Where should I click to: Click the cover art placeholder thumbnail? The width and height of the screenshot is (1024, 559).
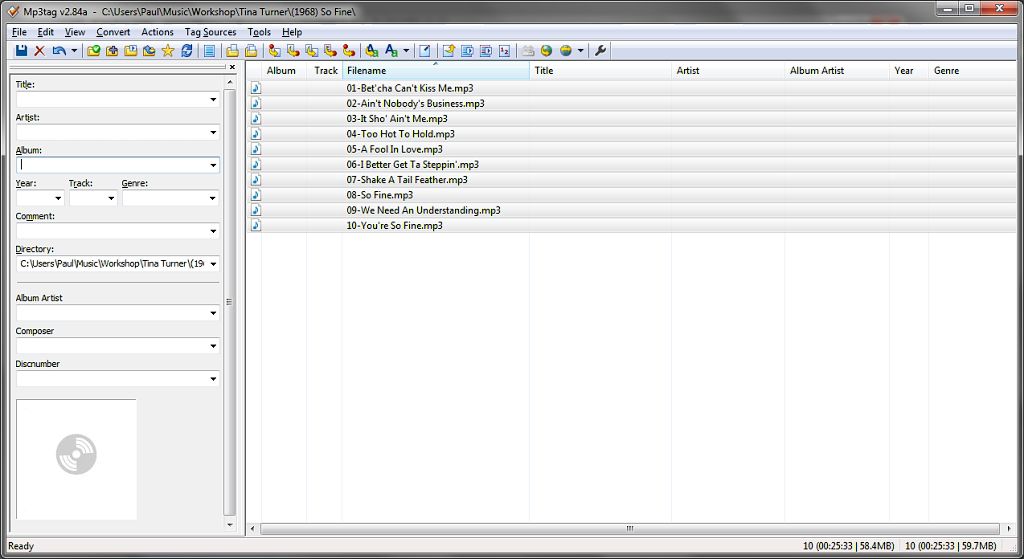coord(76,459)
